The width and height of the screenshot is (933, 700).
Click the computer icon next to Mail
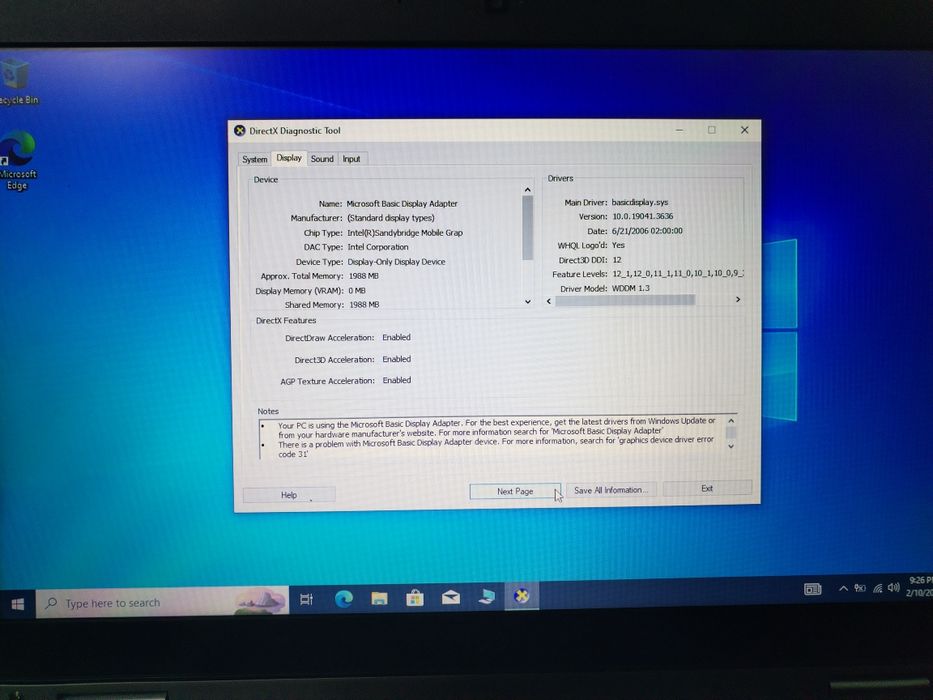(486, 596)
